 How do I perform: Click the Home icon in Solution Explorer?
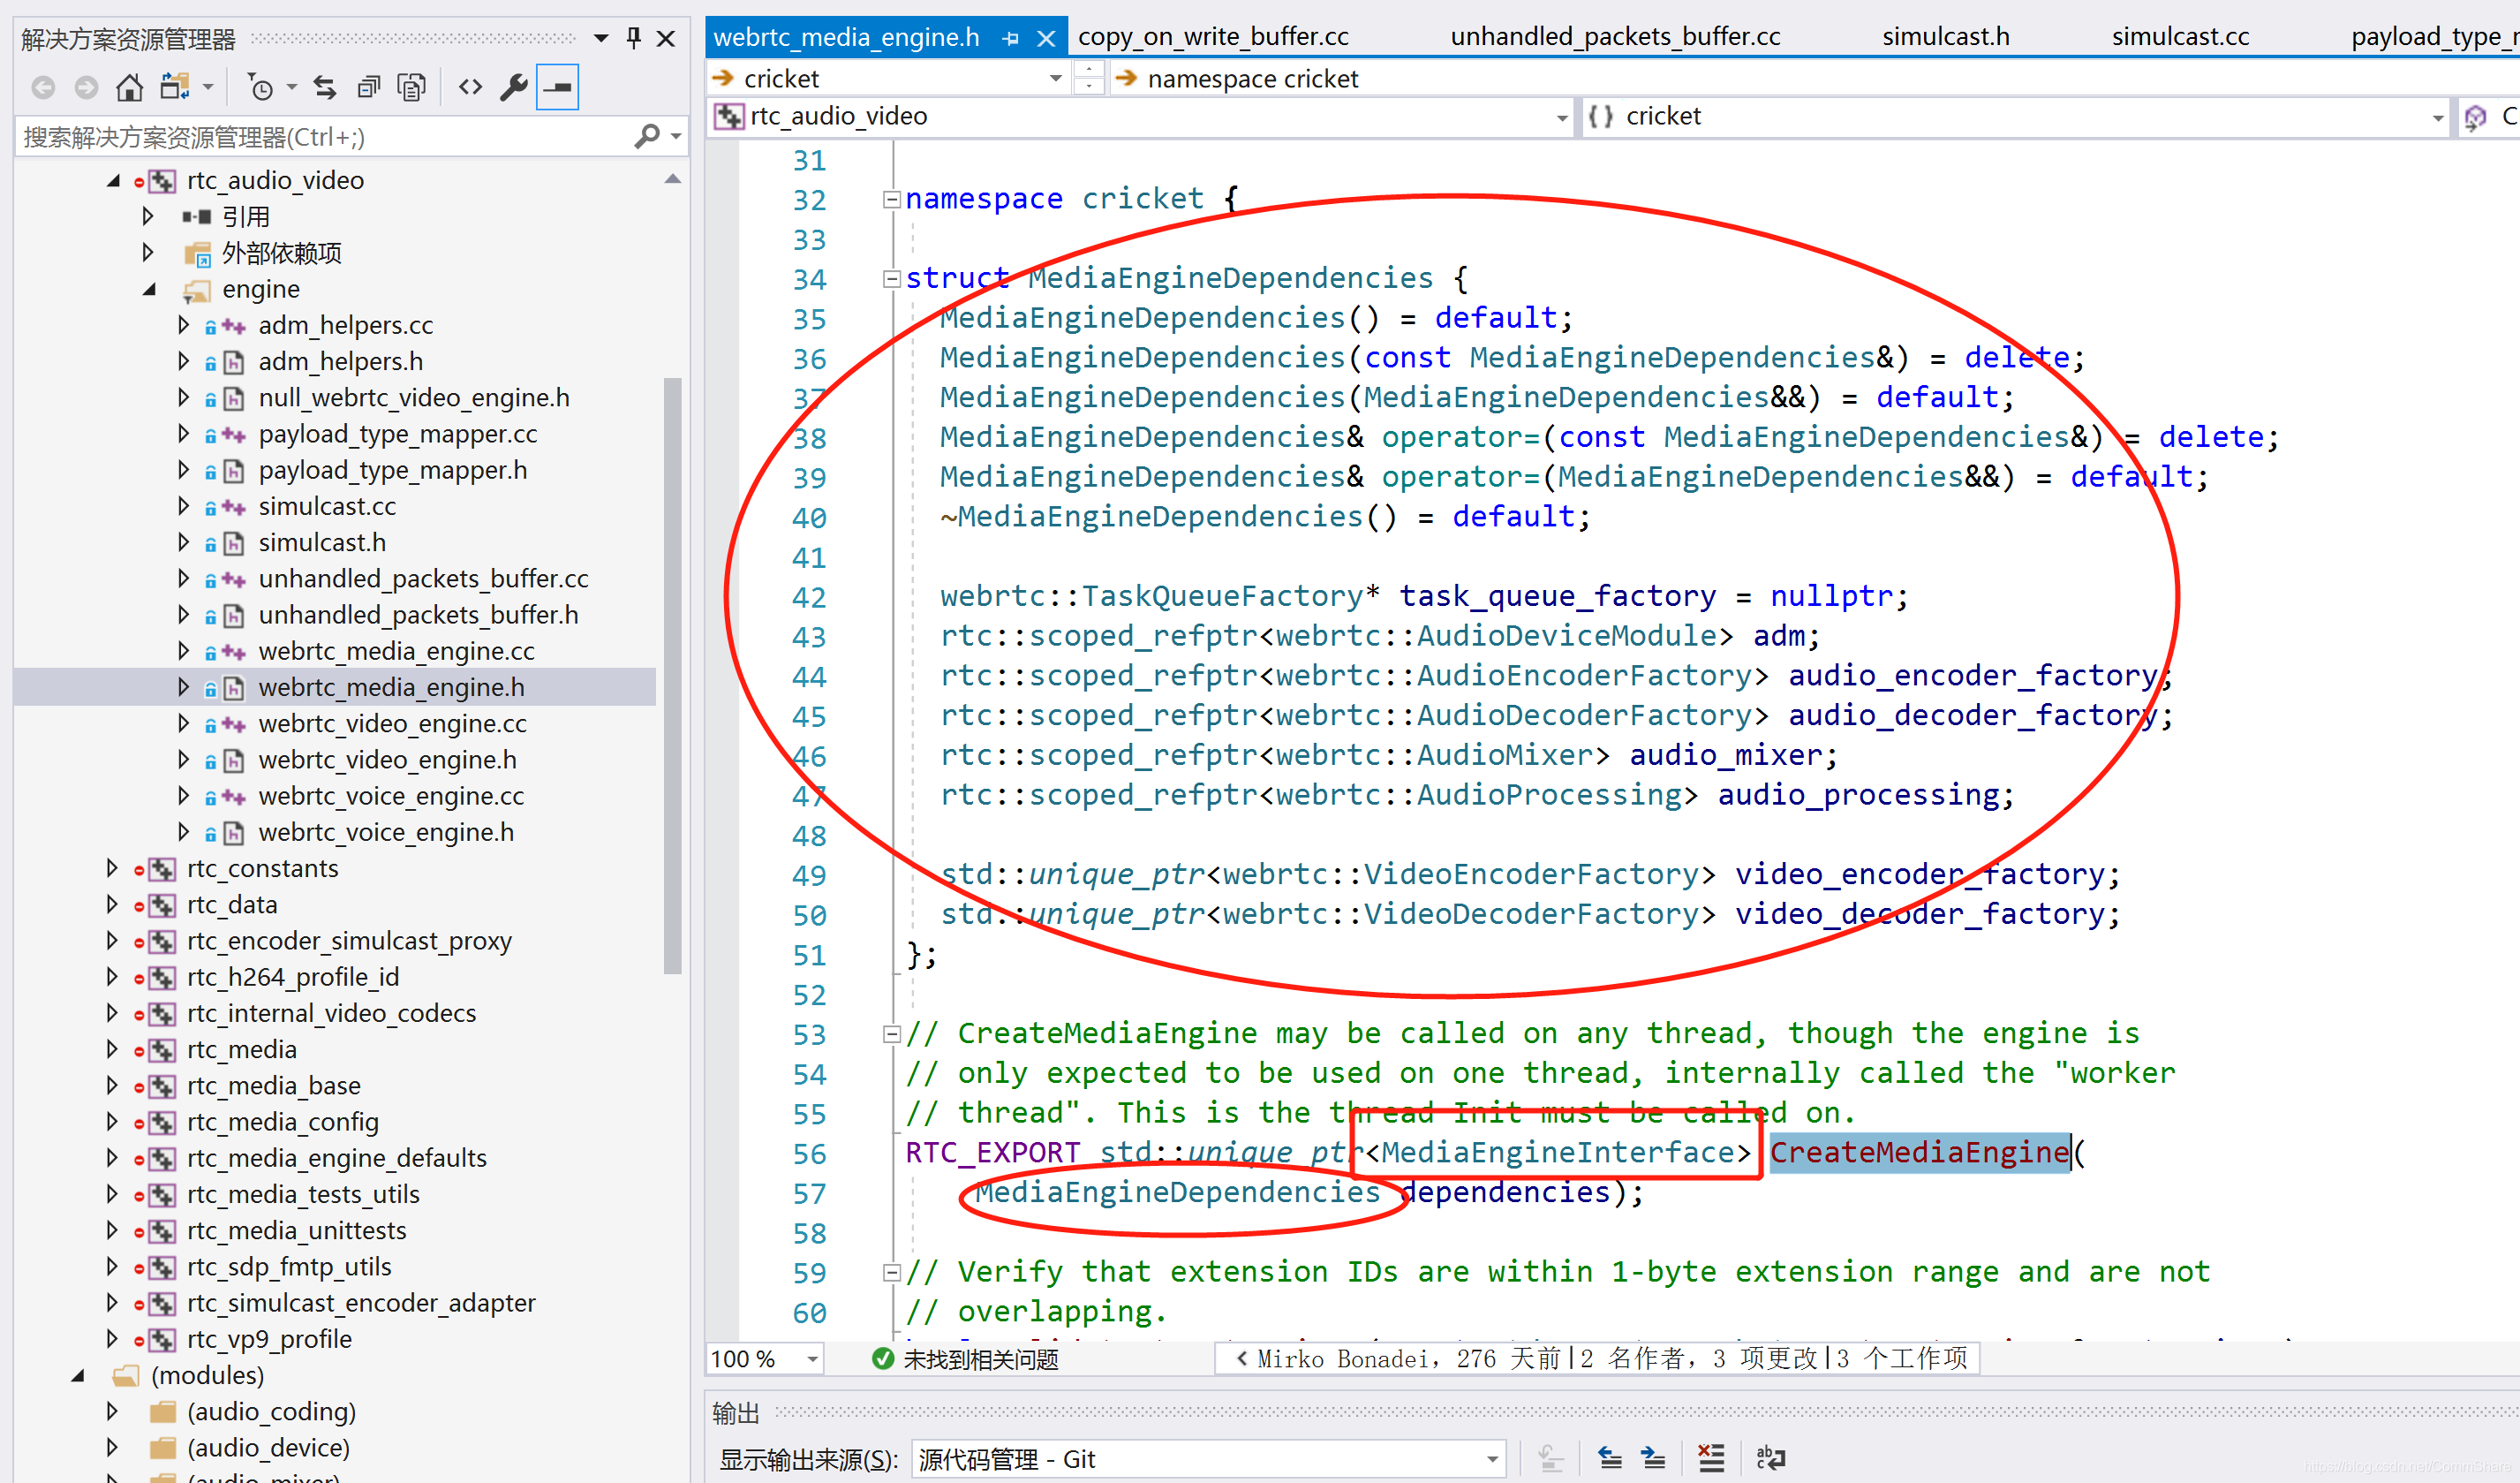click(x=129, y=88)
